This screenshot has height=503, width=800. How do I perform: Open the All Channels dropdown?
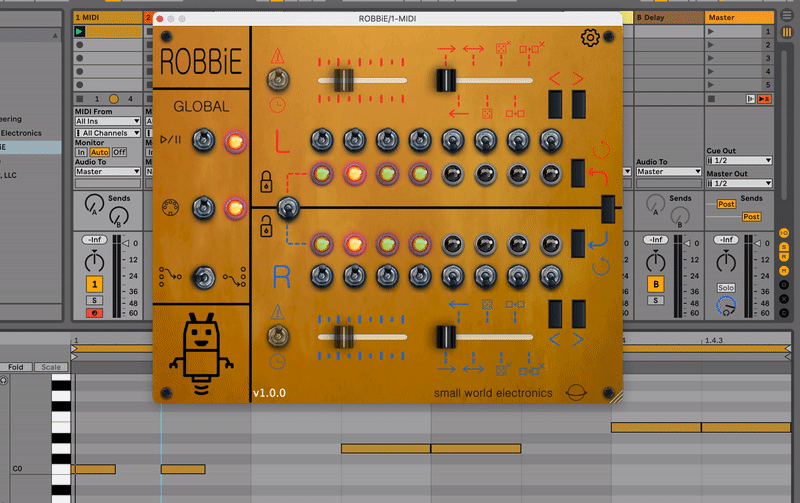pyautogui.click(x=108, y=133)
